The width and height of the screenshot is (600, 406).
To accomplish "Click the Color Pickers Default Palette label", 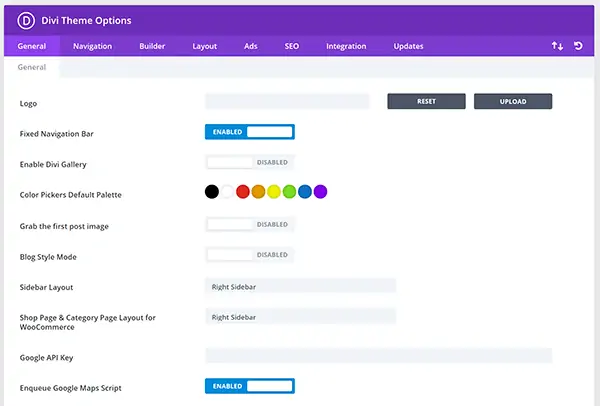I will tap(70, 195).
